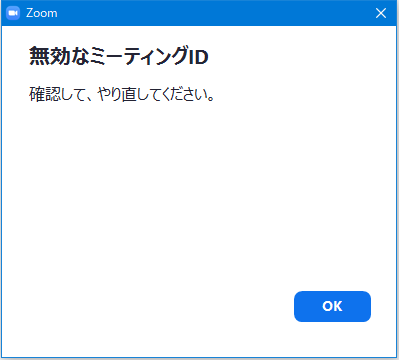Click the word 確認 at message start
This screenshot has width=399, height=360.
click(45, 94)
